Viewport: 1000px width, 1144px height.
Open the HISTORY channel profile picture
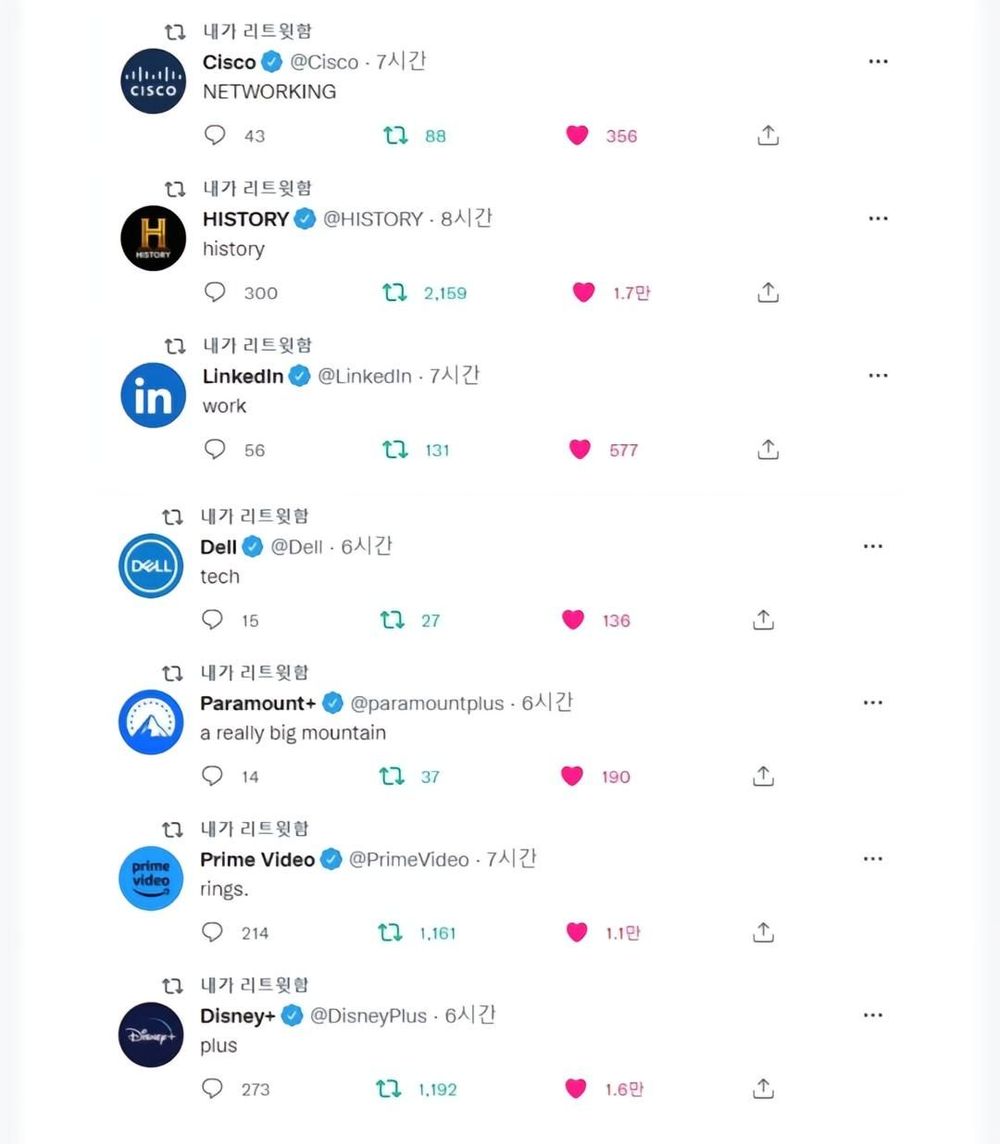pyautogui.click(x=153, y=238)
